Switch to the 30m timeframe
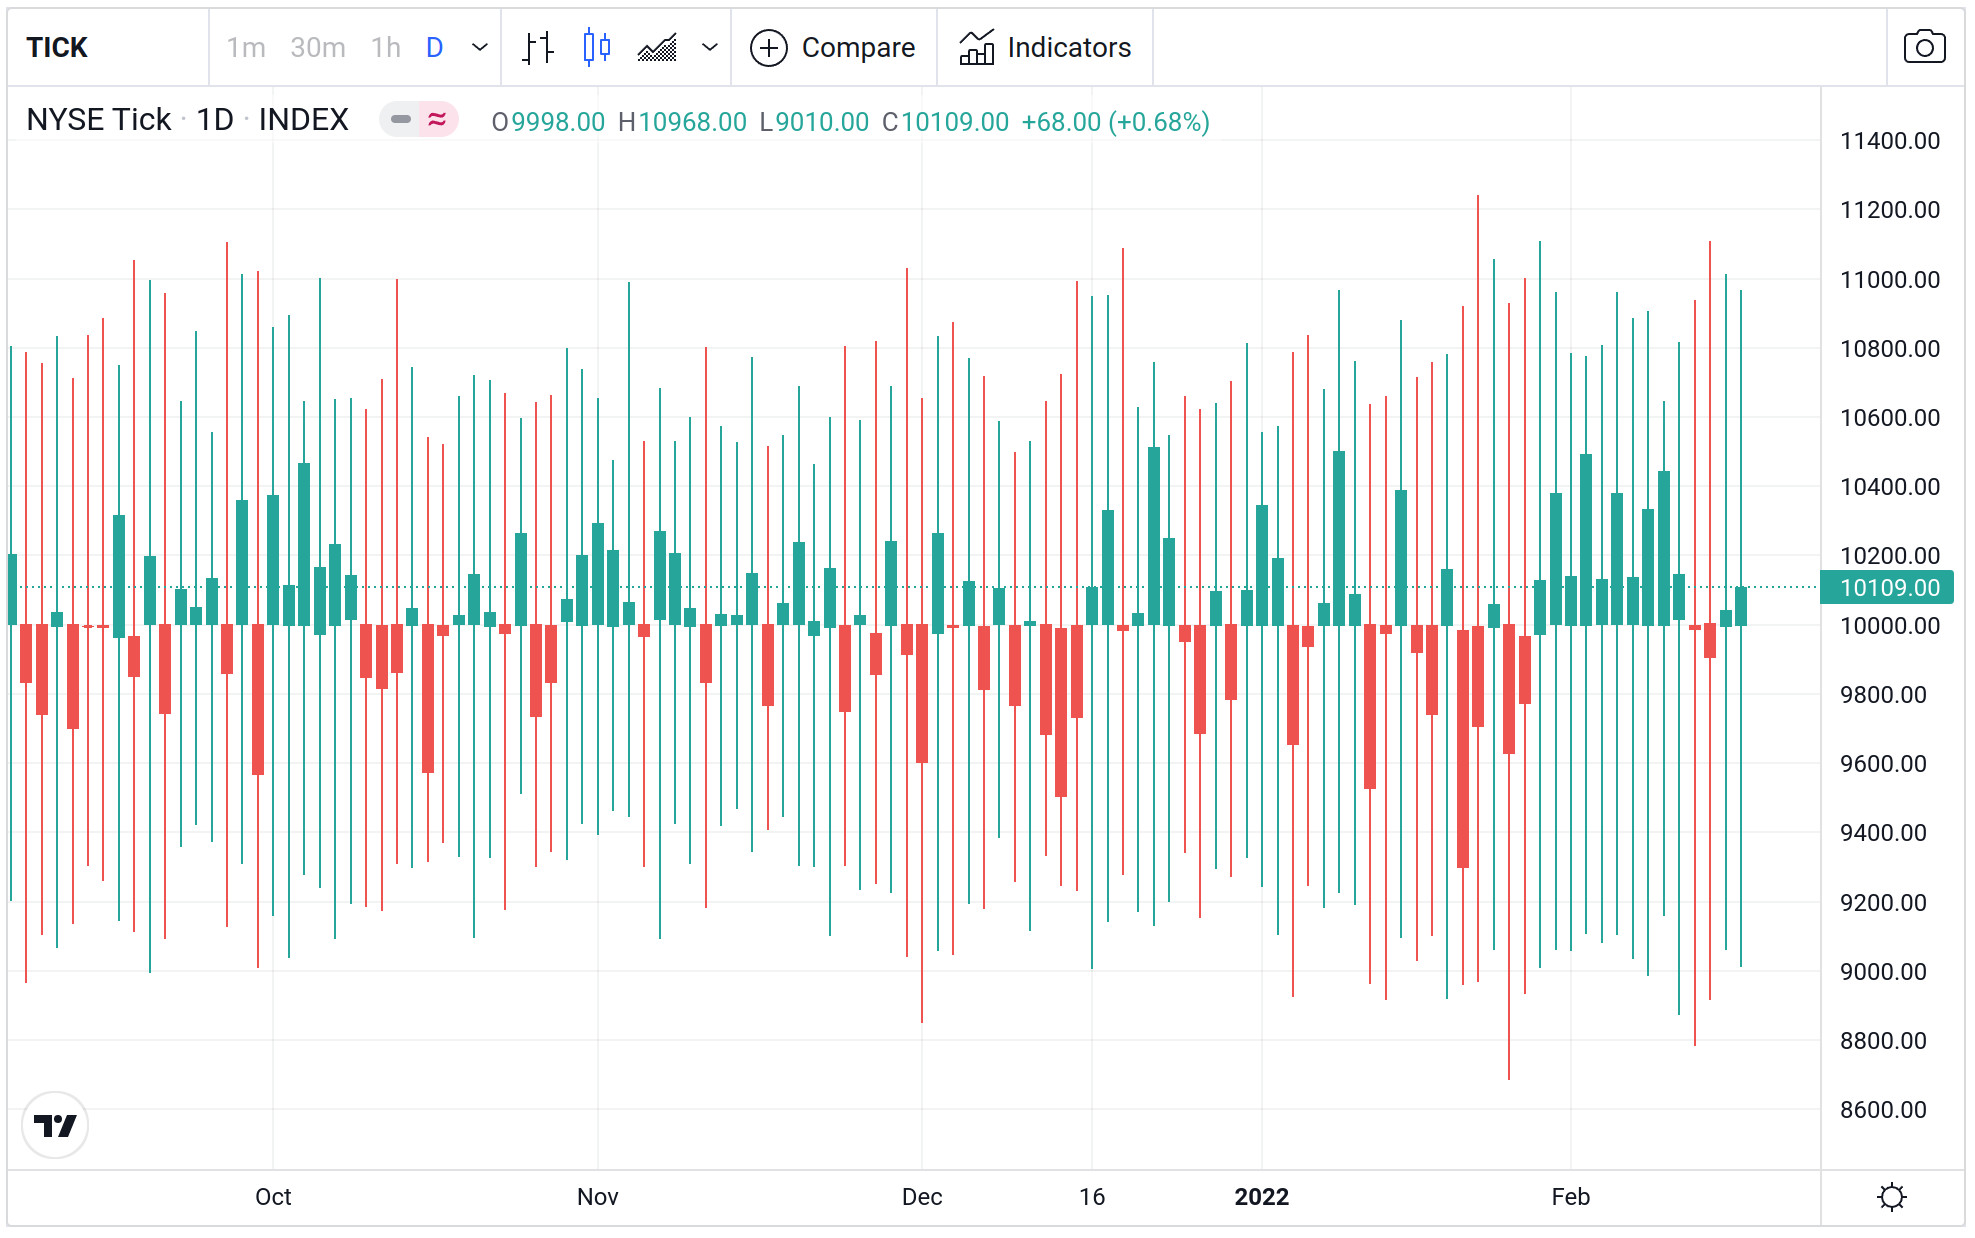 pos(318,47)
